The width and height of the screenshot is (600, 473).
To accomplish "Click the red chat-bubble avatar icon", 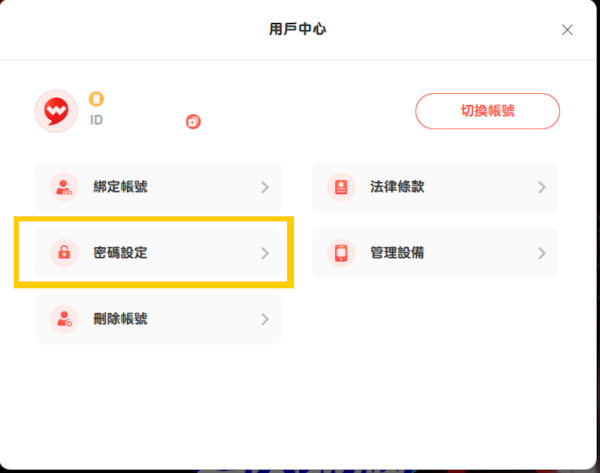I will click(56, 111).
